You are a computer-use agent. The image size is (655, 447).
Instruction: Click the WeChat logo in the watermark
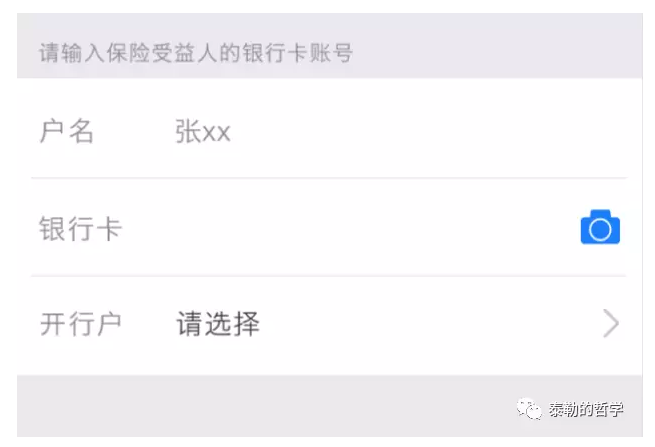coord(526,409)
